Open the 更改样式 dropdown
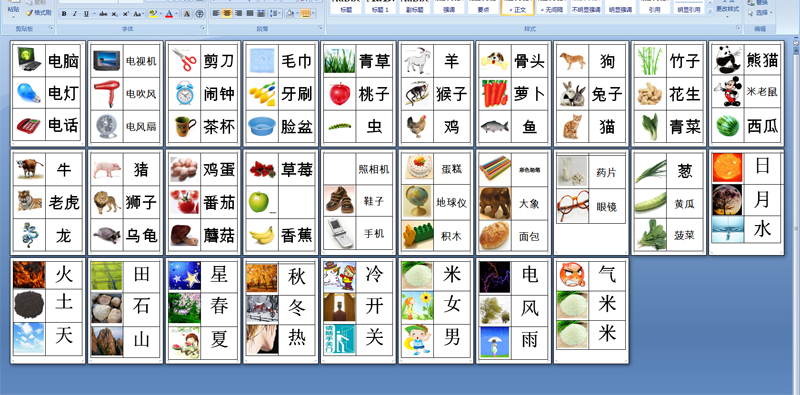The width and height of the screenshot is (800, 395). [728, 10]
